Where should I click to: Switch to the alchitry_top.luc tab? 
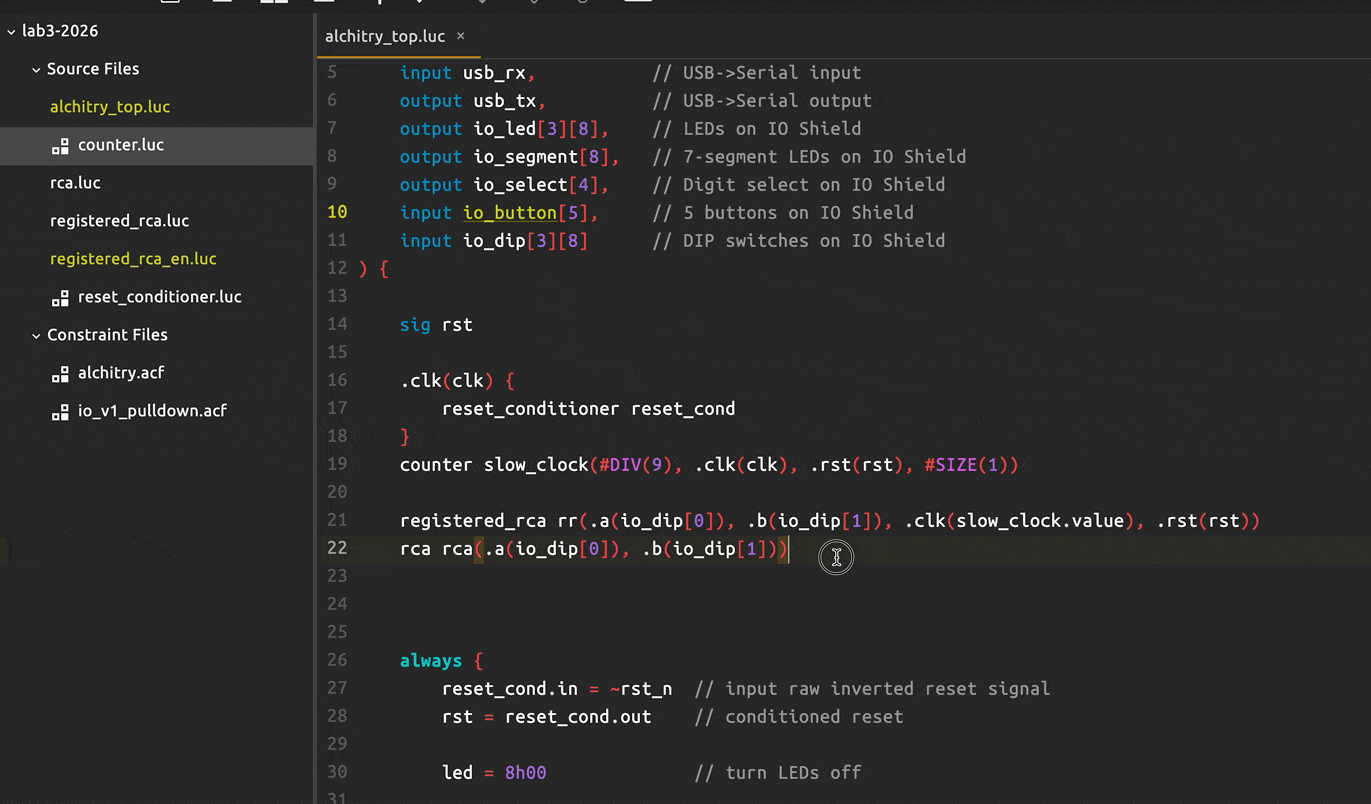pyautogui.click(x=385, y=36)
